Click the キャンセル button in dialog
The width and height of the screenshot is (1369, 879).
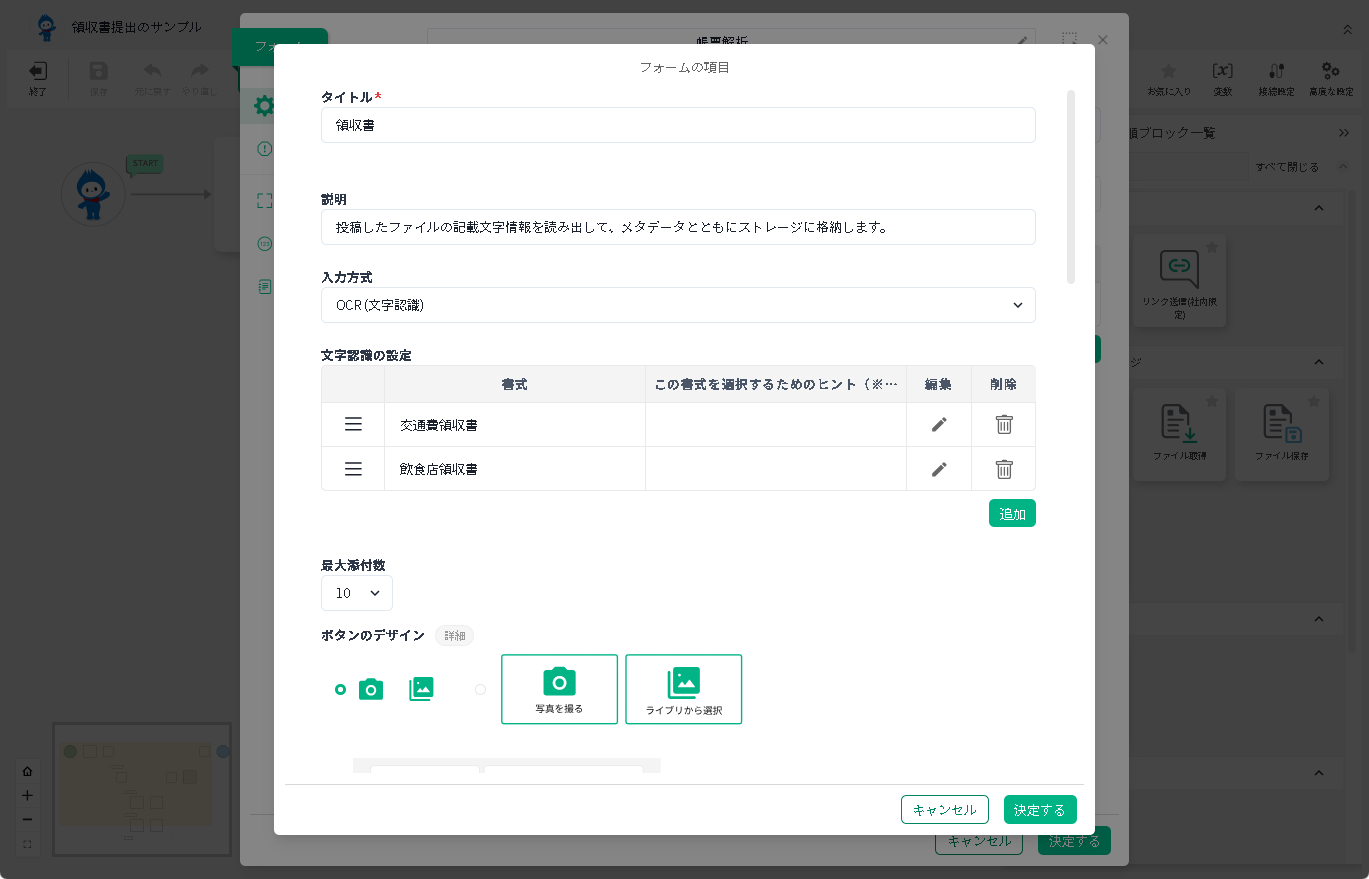tap(944, 810)
